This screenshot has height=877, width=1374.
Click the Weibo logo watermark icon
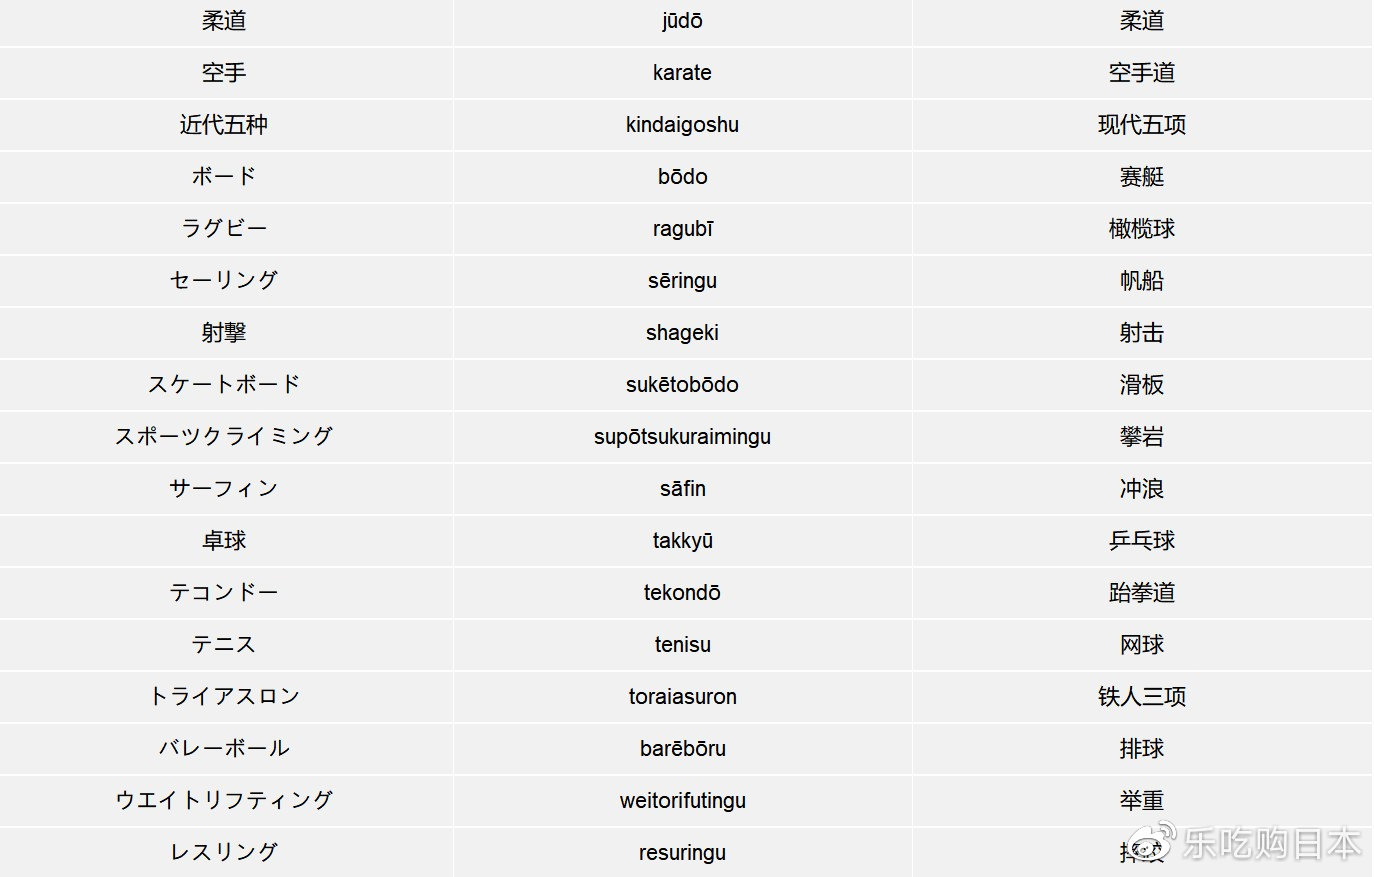click(1150, 844)
